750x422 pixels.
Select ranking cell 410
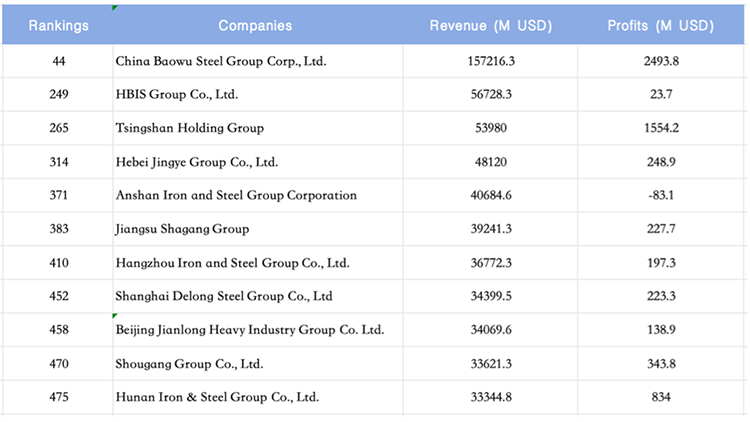pos(58,263)
